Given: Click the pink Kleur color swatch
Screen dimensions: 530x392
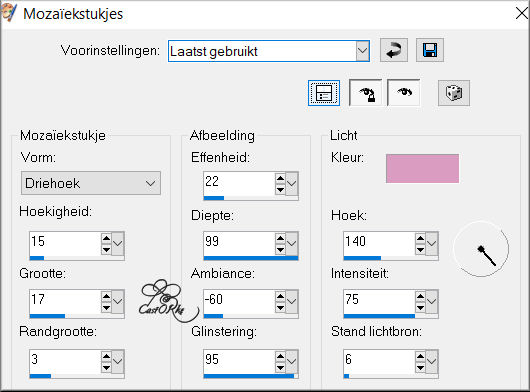Looking at the screenshot, I should (423, 168).
